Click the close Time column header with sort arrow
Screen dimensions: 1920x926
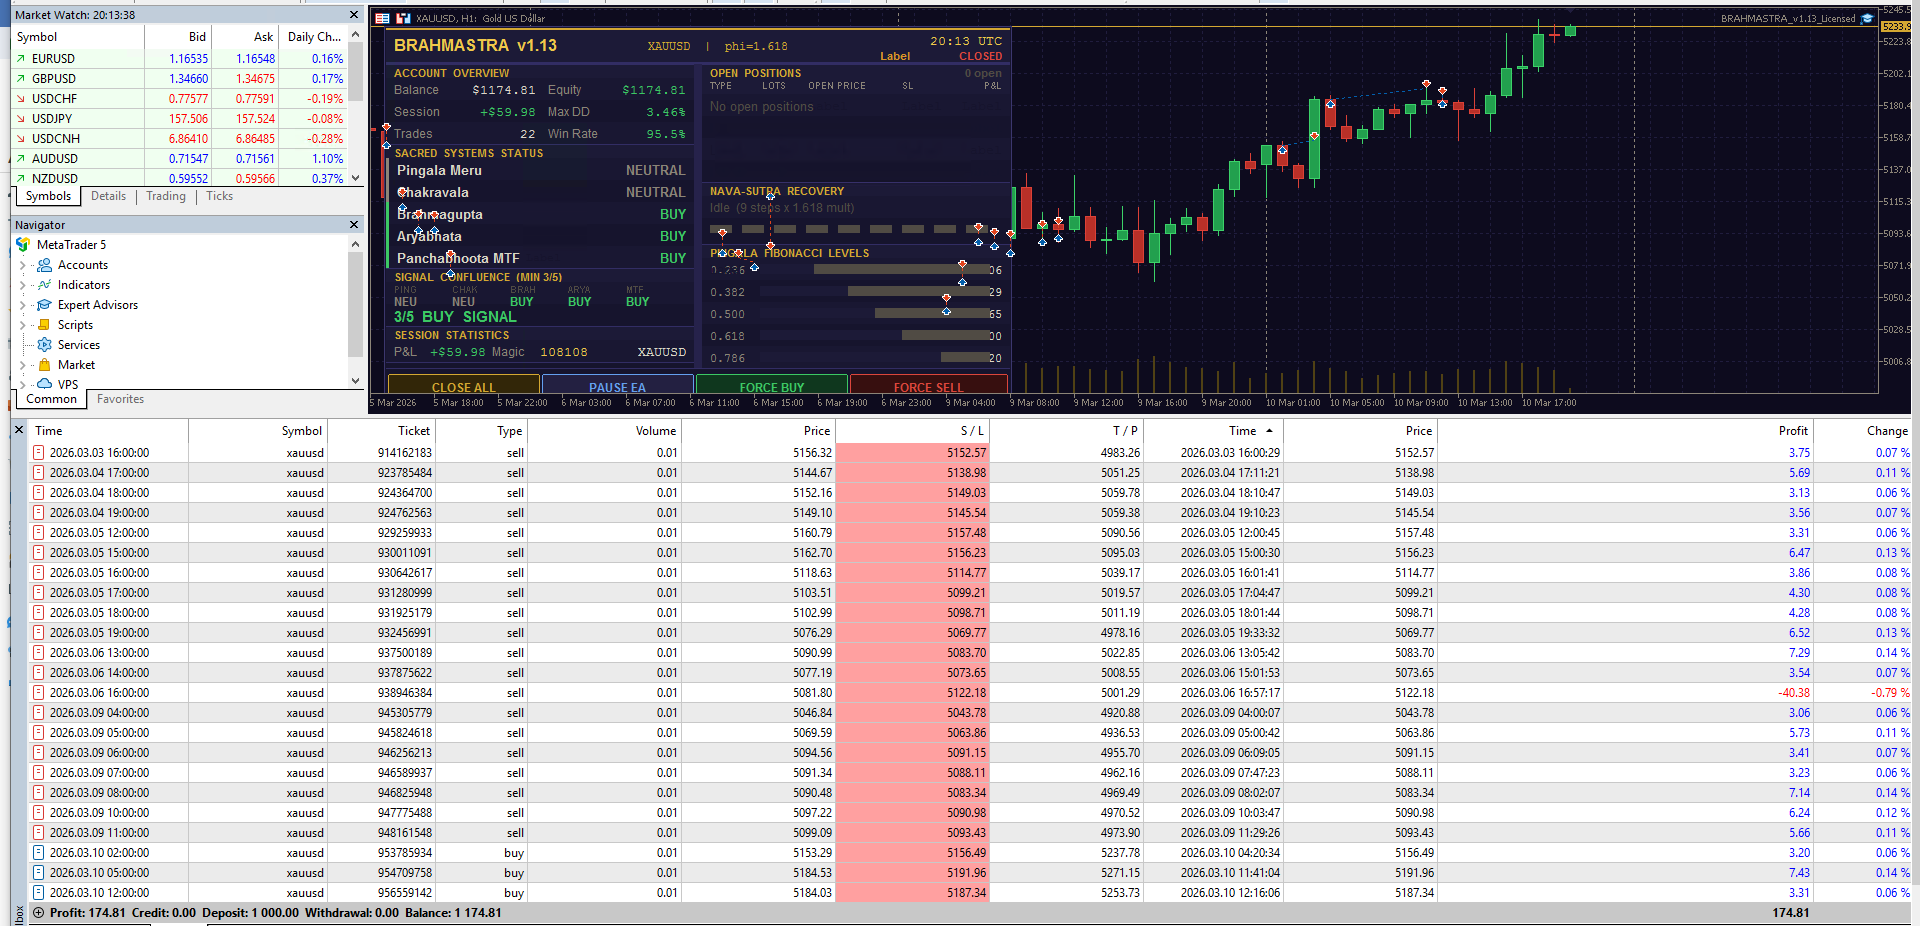(1213, 431)
